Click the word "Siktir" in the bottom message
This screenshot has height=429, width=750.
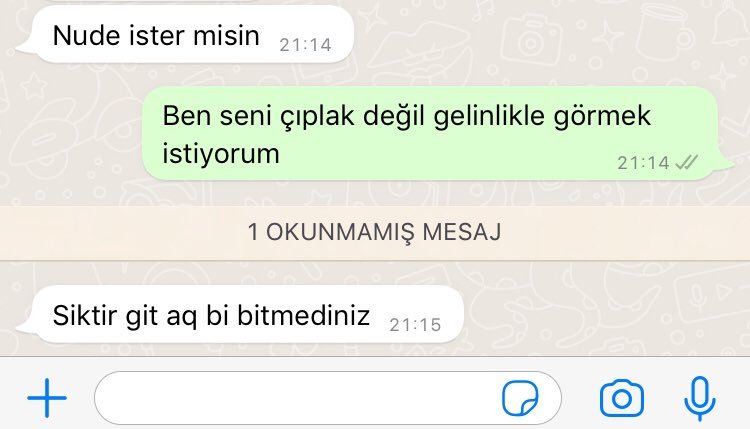pos(85,315)
